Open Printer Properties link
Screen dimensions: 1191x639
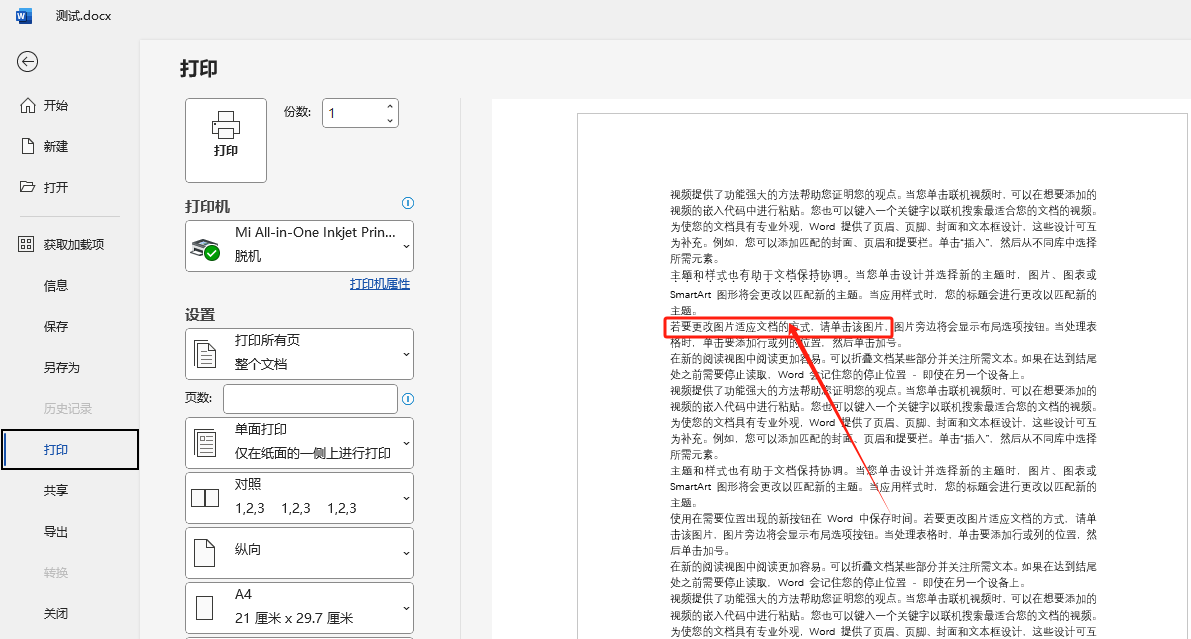pyautogui.click(x=379, y=284)
